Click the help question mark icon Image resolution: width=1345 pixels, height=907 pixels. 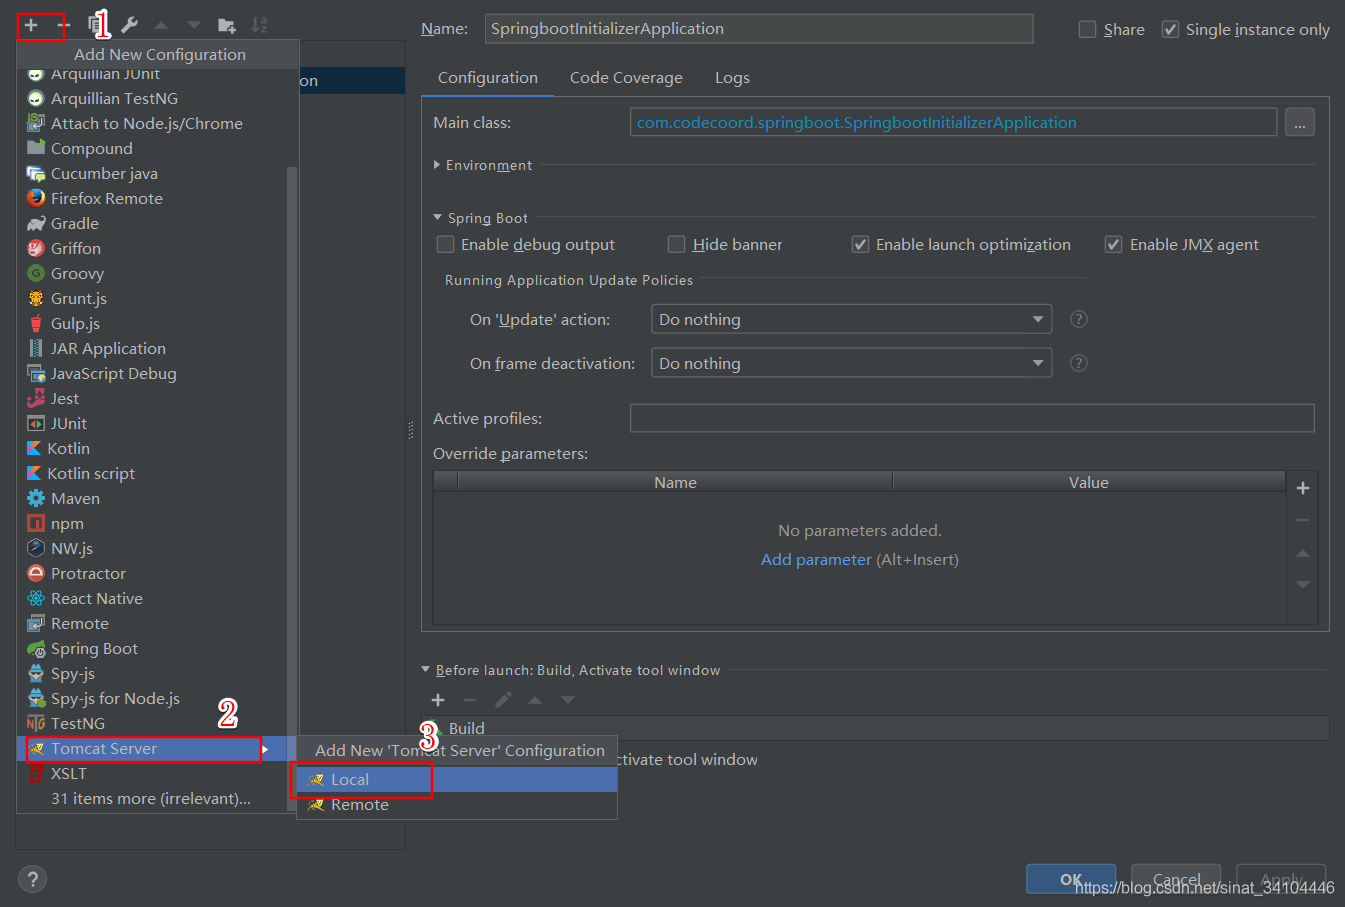tap(32, 879)
